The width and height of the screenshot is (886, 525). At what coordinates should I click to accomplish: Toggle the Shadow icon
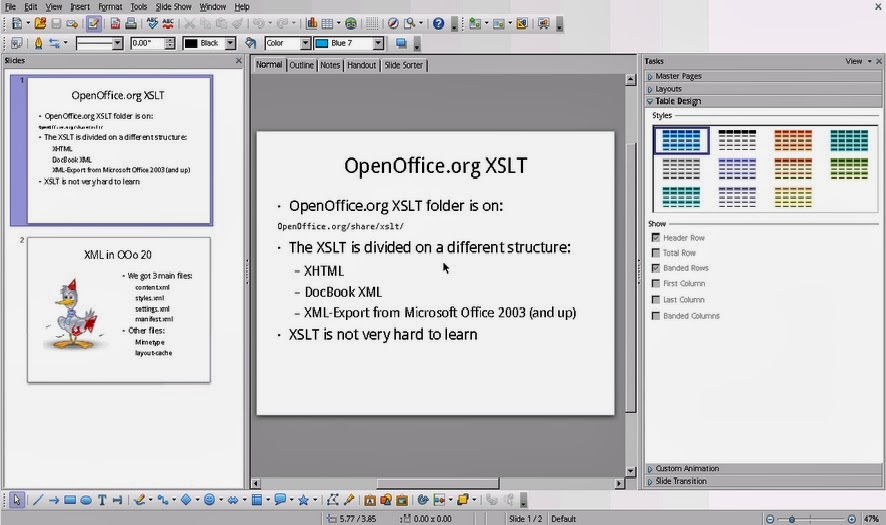point(401,43)
